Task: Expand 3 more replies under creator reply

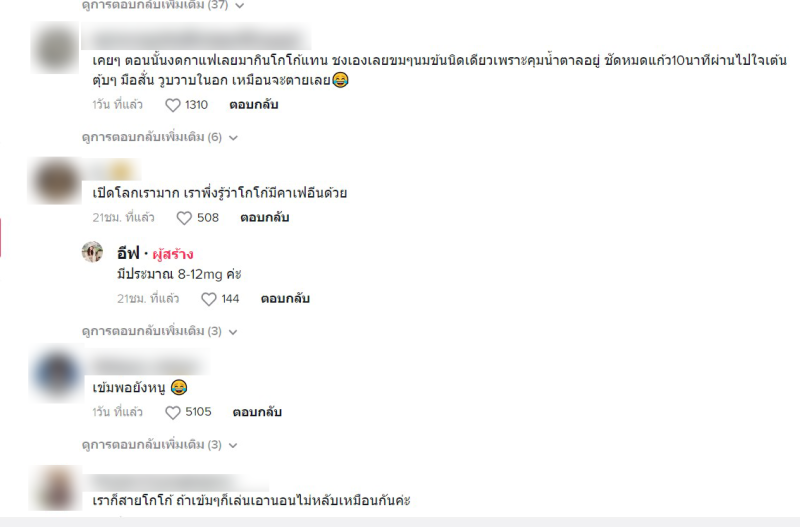Action: coord(160,332)
